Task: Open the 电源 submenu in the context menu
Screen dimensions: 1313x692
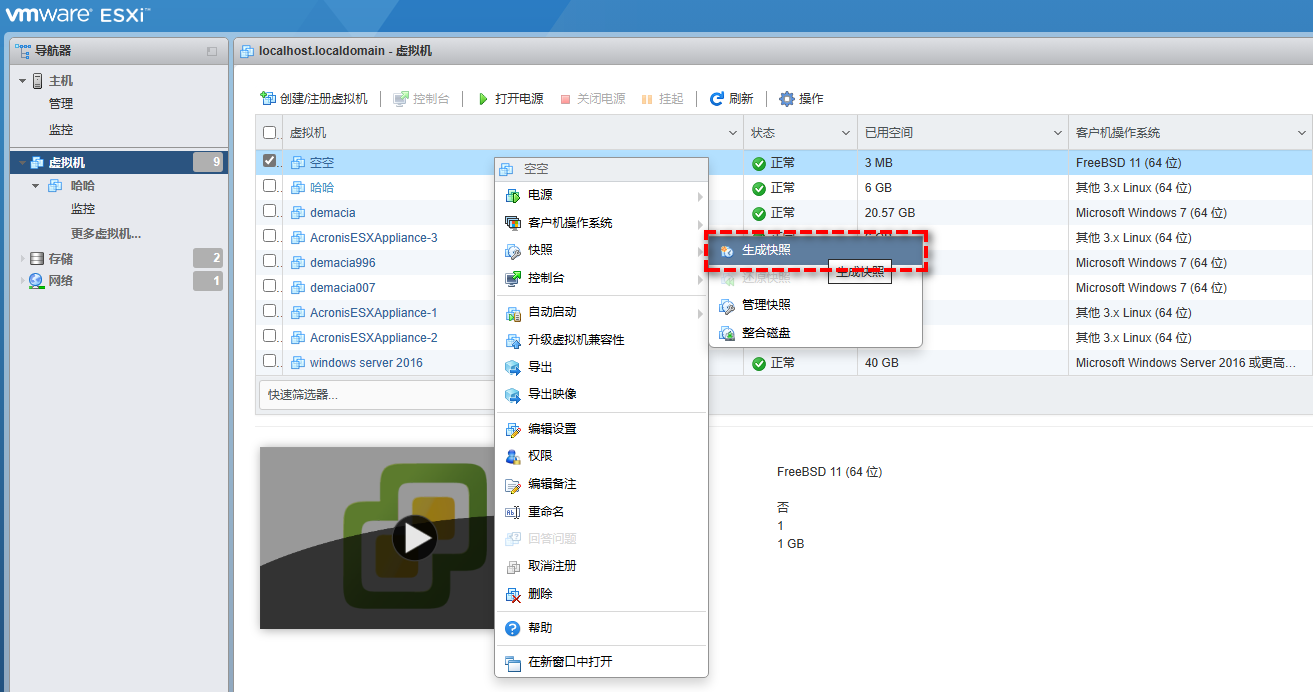Action: 601,195
